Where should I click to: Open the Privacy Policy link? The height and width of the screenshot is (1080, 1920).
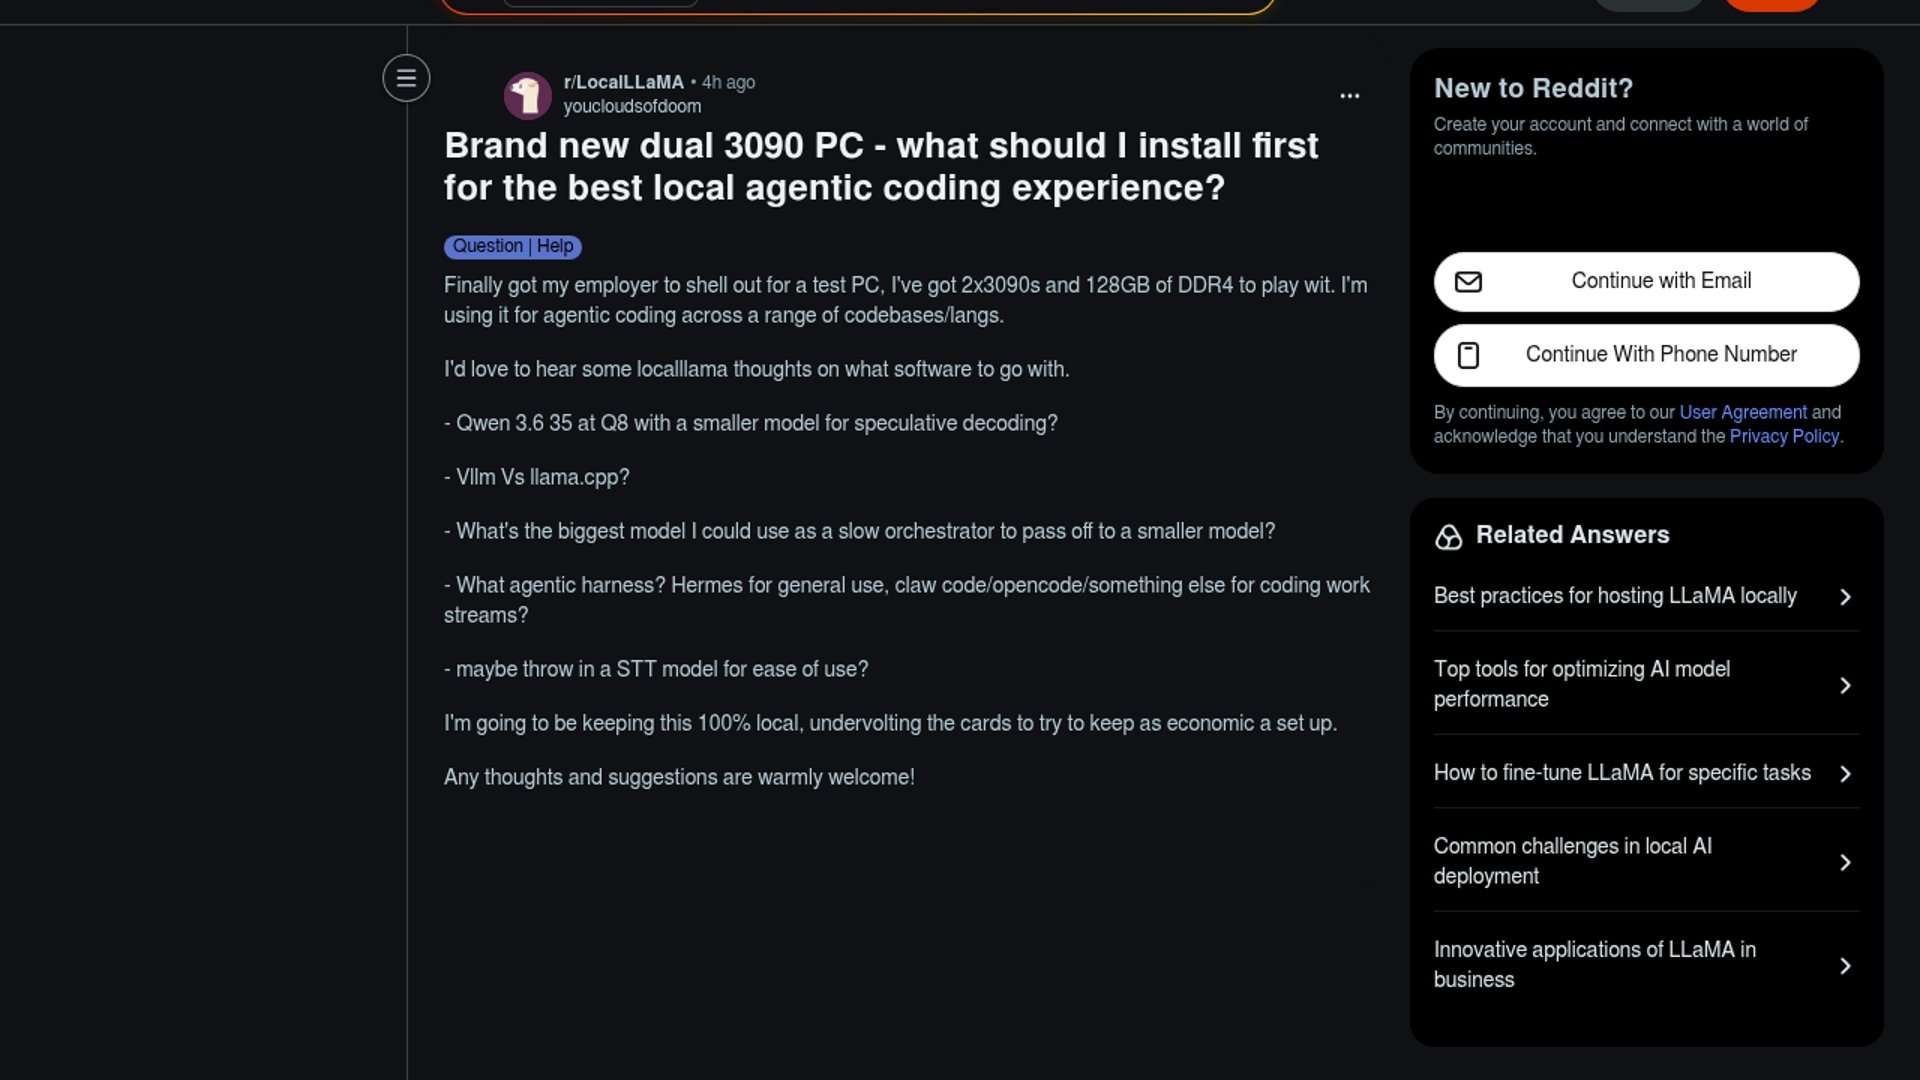coord(1784,436)
